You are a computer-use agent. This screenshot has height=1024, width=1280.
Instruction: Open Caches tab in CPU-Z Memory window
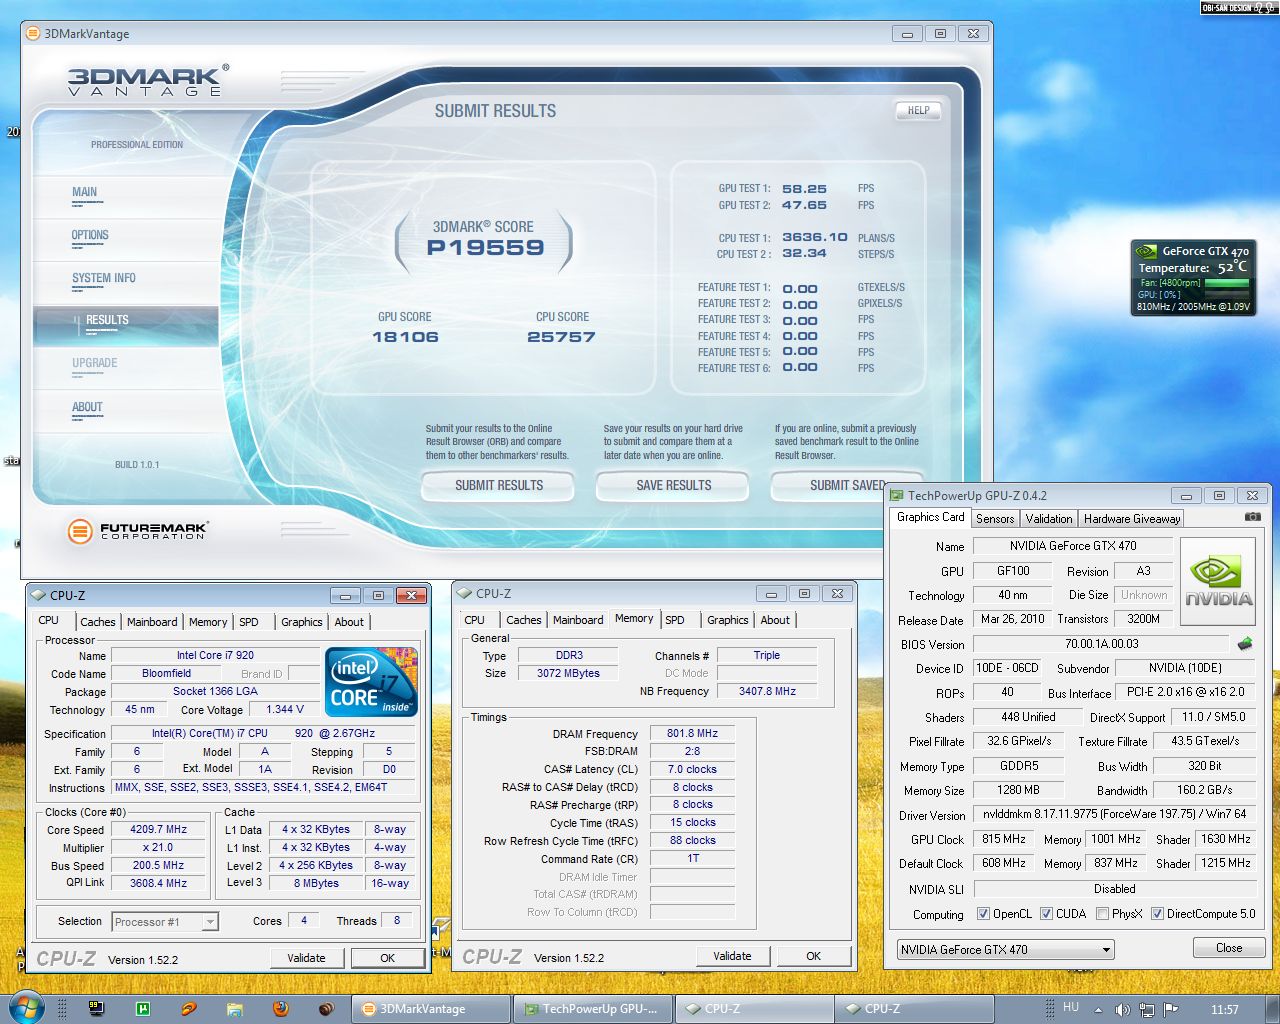point(523,620)
